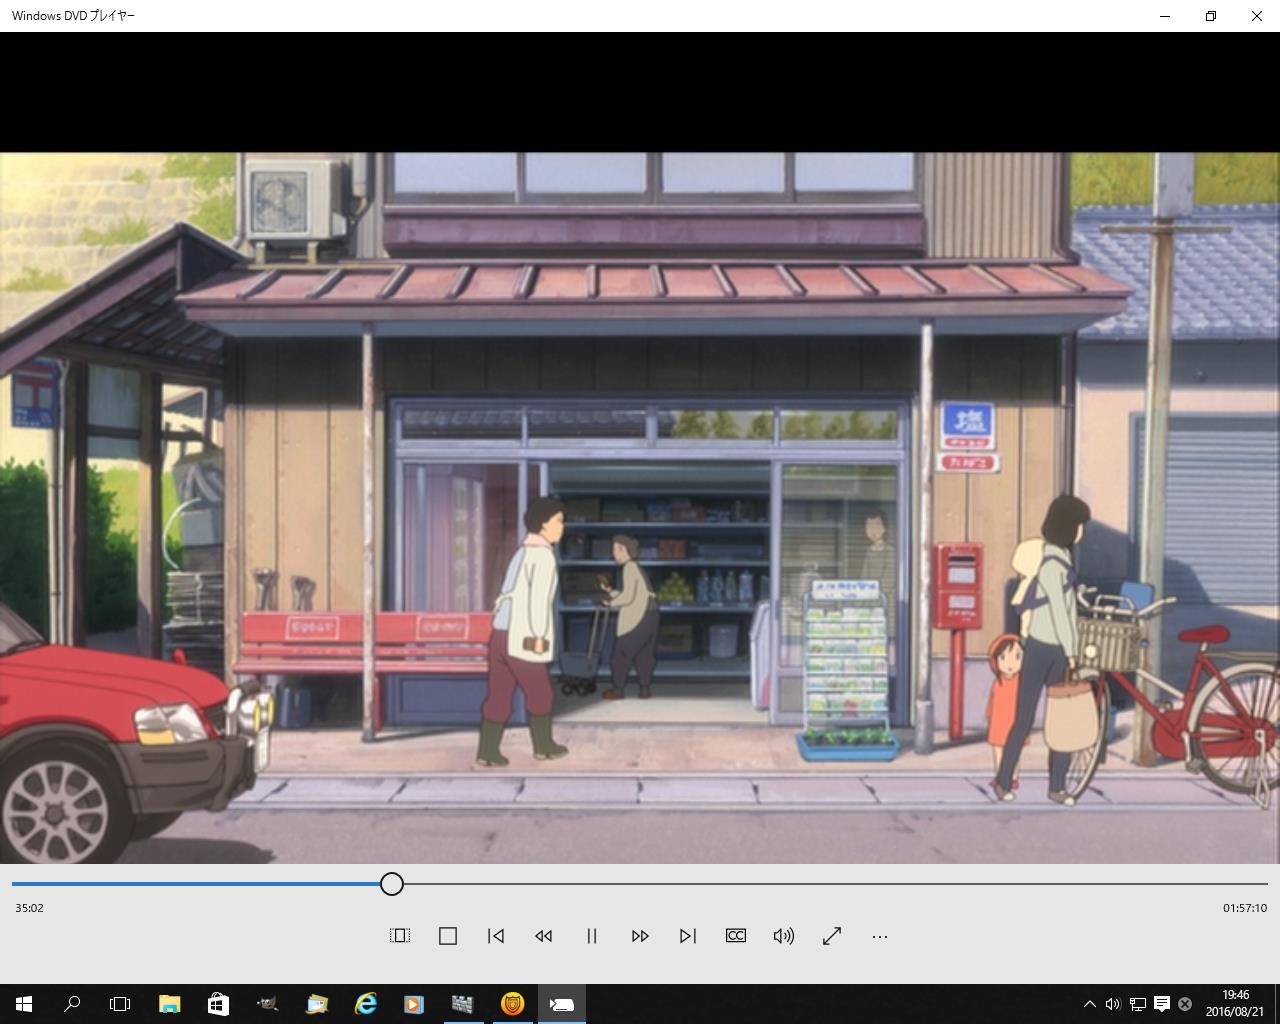Click the gray X tray icon

(x=1185, y=1004)
